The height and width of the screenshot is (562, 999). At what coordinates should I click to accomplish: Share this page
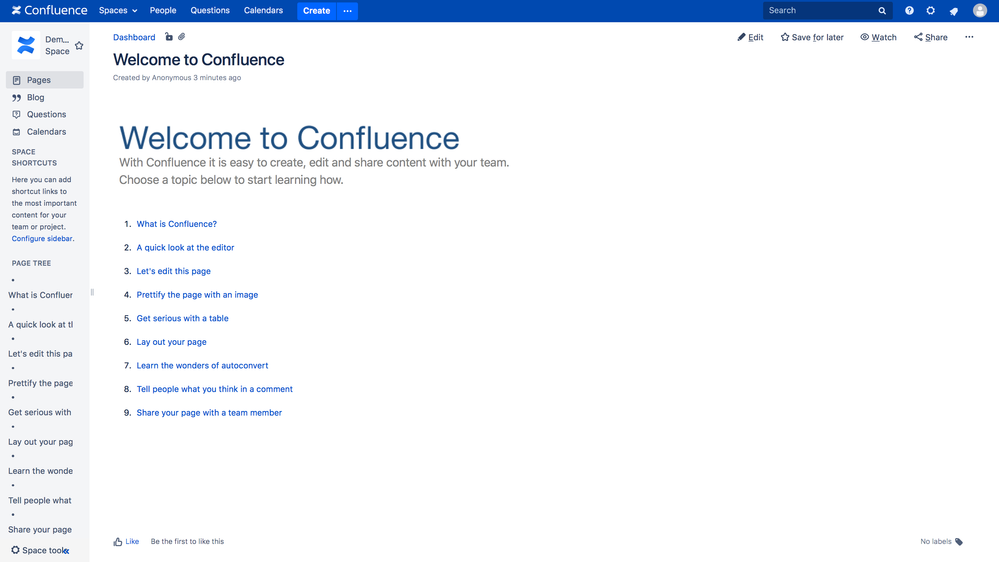pyautogui.click(x=930, y=37)
